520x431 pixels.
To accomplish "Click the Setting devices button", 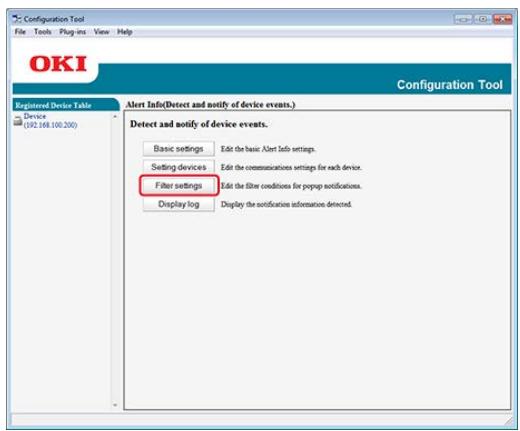I will (179, 167).
